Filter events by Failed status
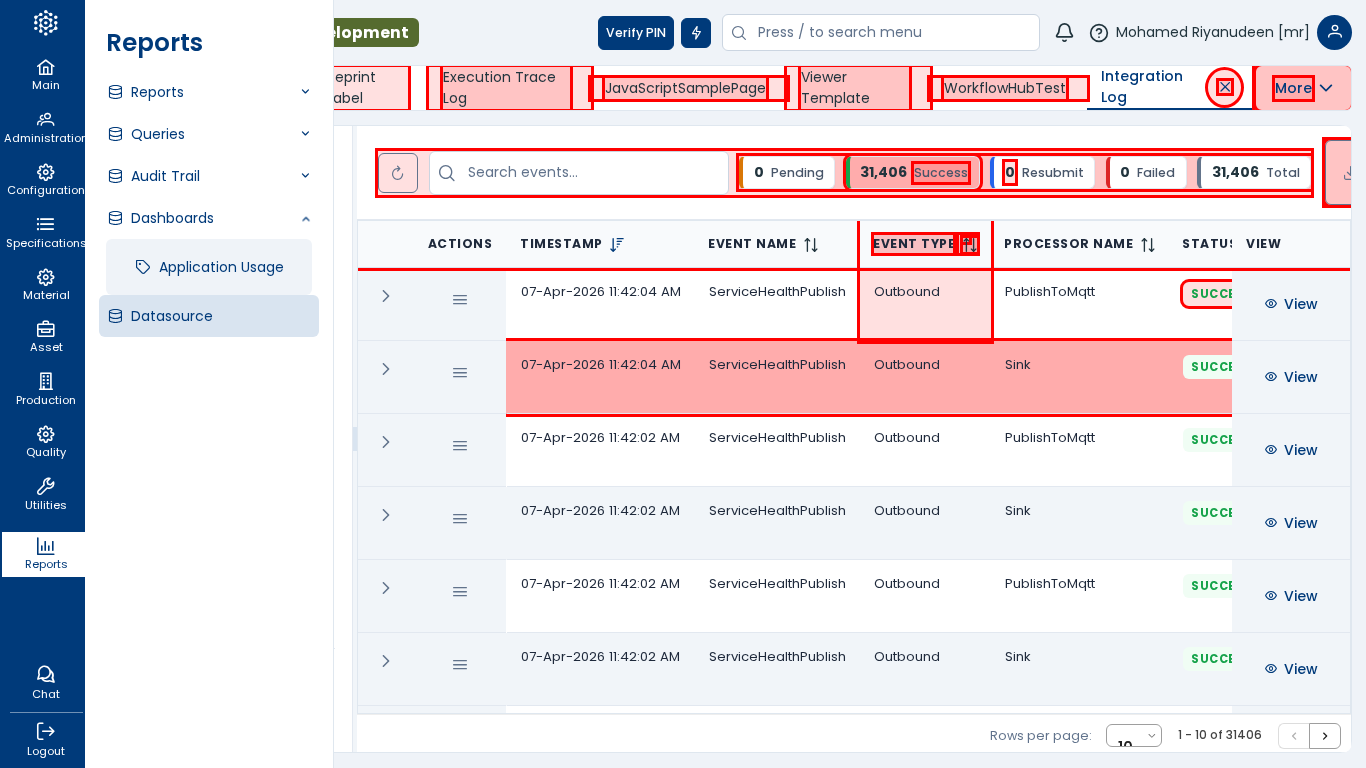1366x768 pixels. click(1146, 173)
